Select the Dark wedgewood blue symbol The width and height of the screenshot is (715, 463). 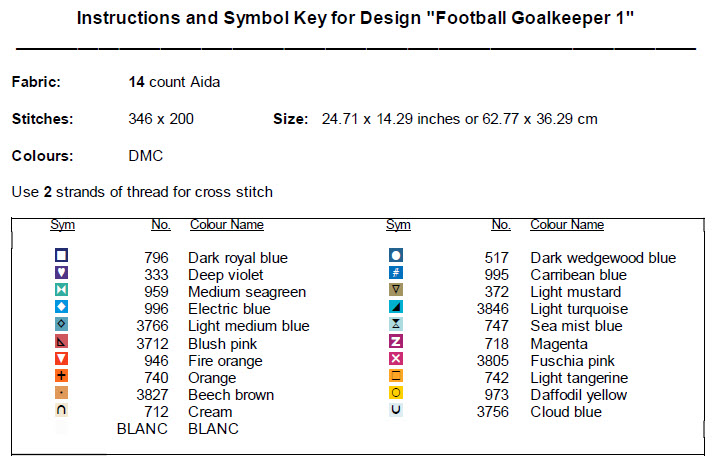click(396, 256)
